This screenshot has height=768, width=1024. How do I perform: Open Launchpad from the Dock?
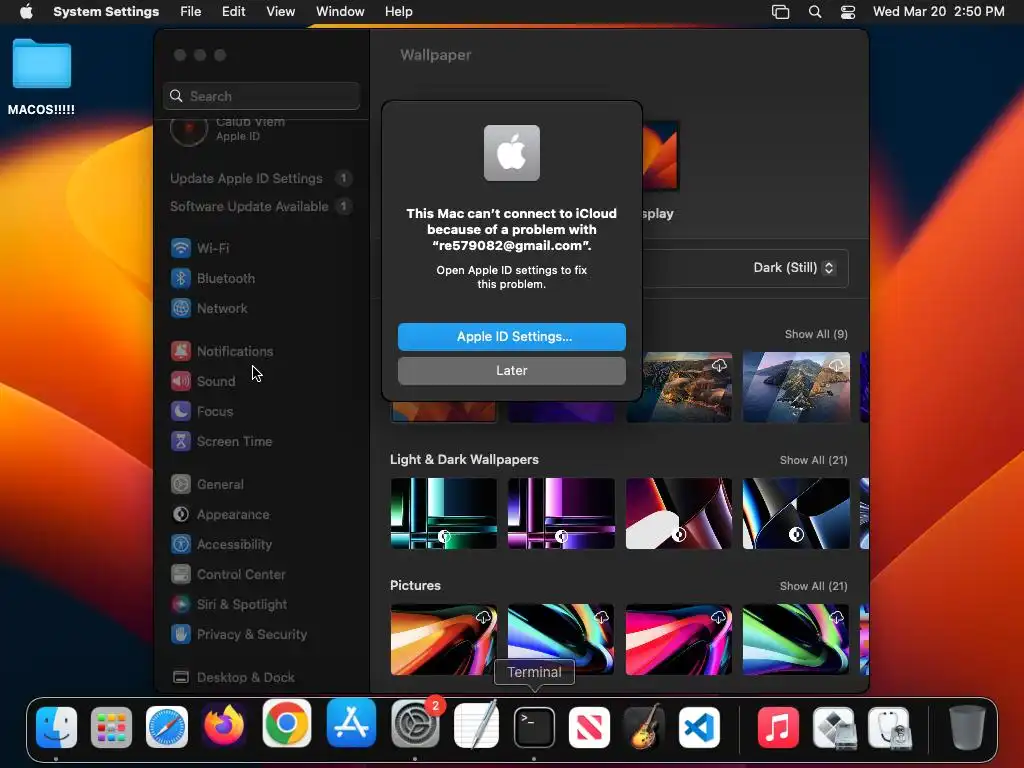111,727
